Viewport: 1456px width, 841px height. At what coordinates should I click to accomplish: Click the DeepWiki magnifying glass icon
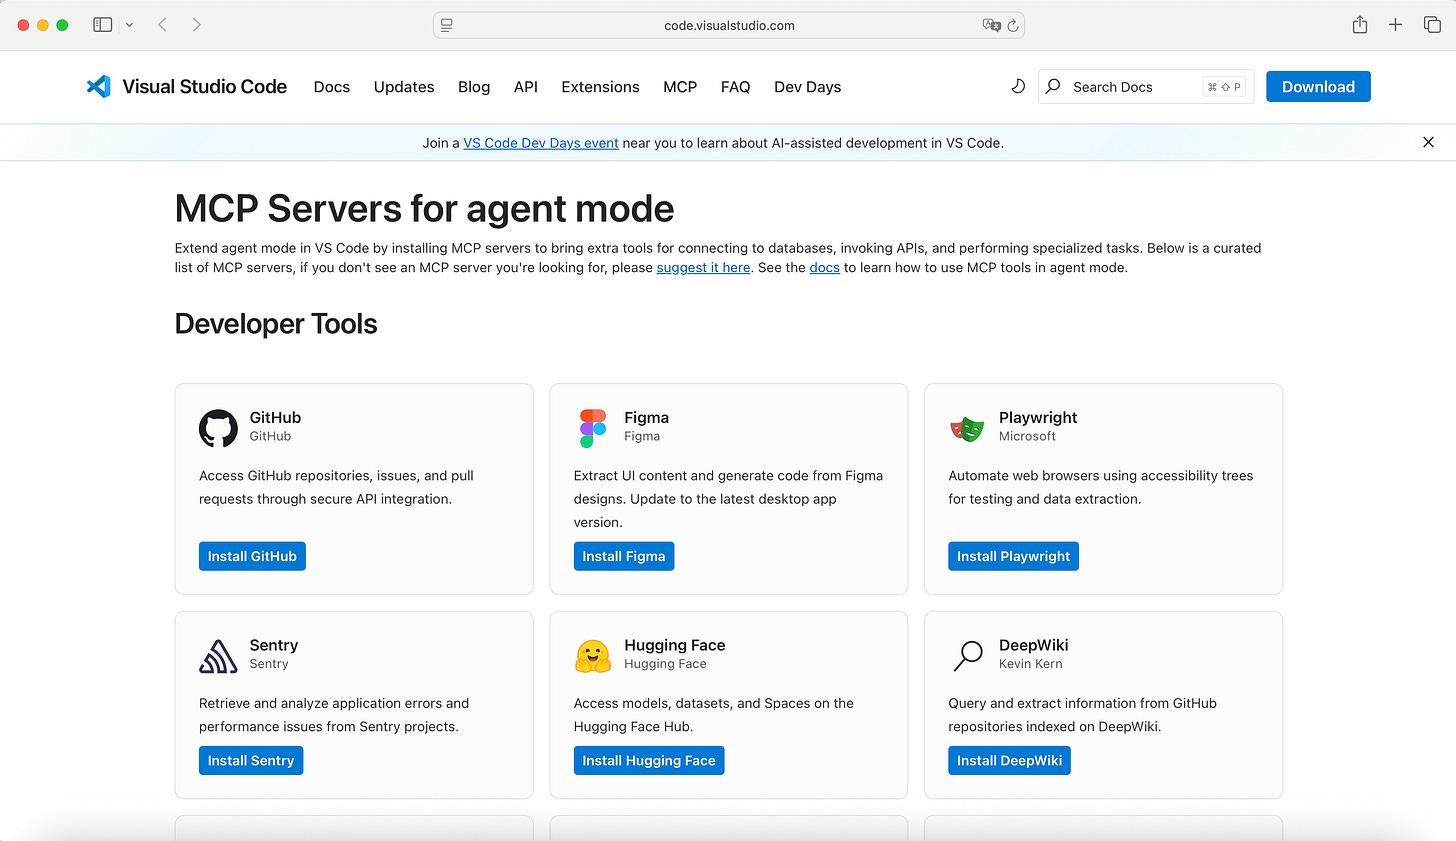click(968, 656)
